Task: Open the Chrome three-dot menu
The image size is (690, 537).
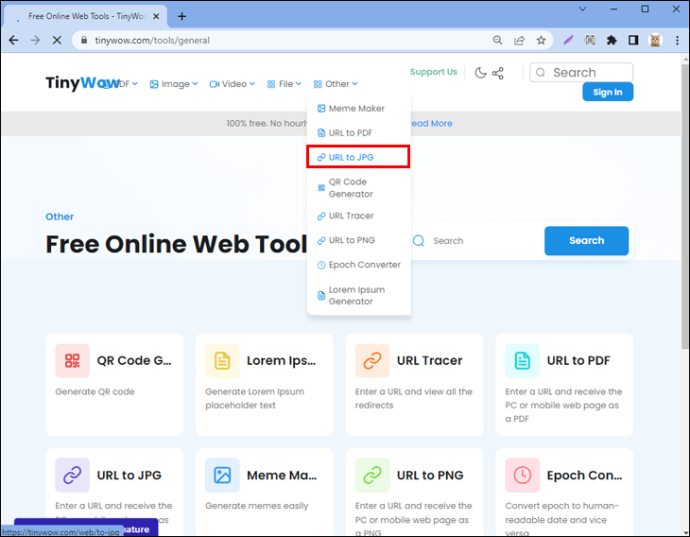Action: coord(677,40)
